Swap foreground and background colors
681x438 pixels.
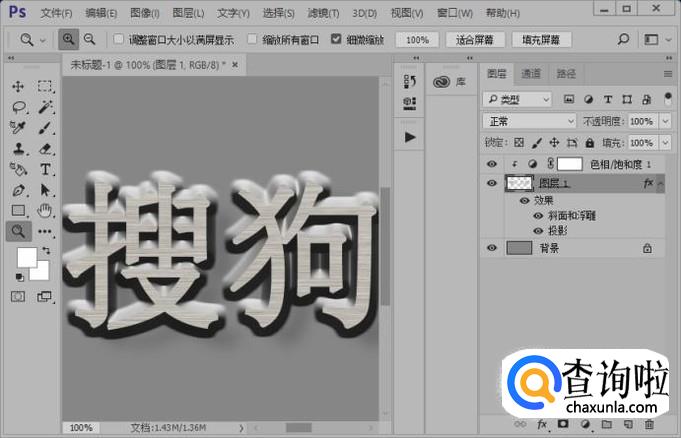click(46, 250)
